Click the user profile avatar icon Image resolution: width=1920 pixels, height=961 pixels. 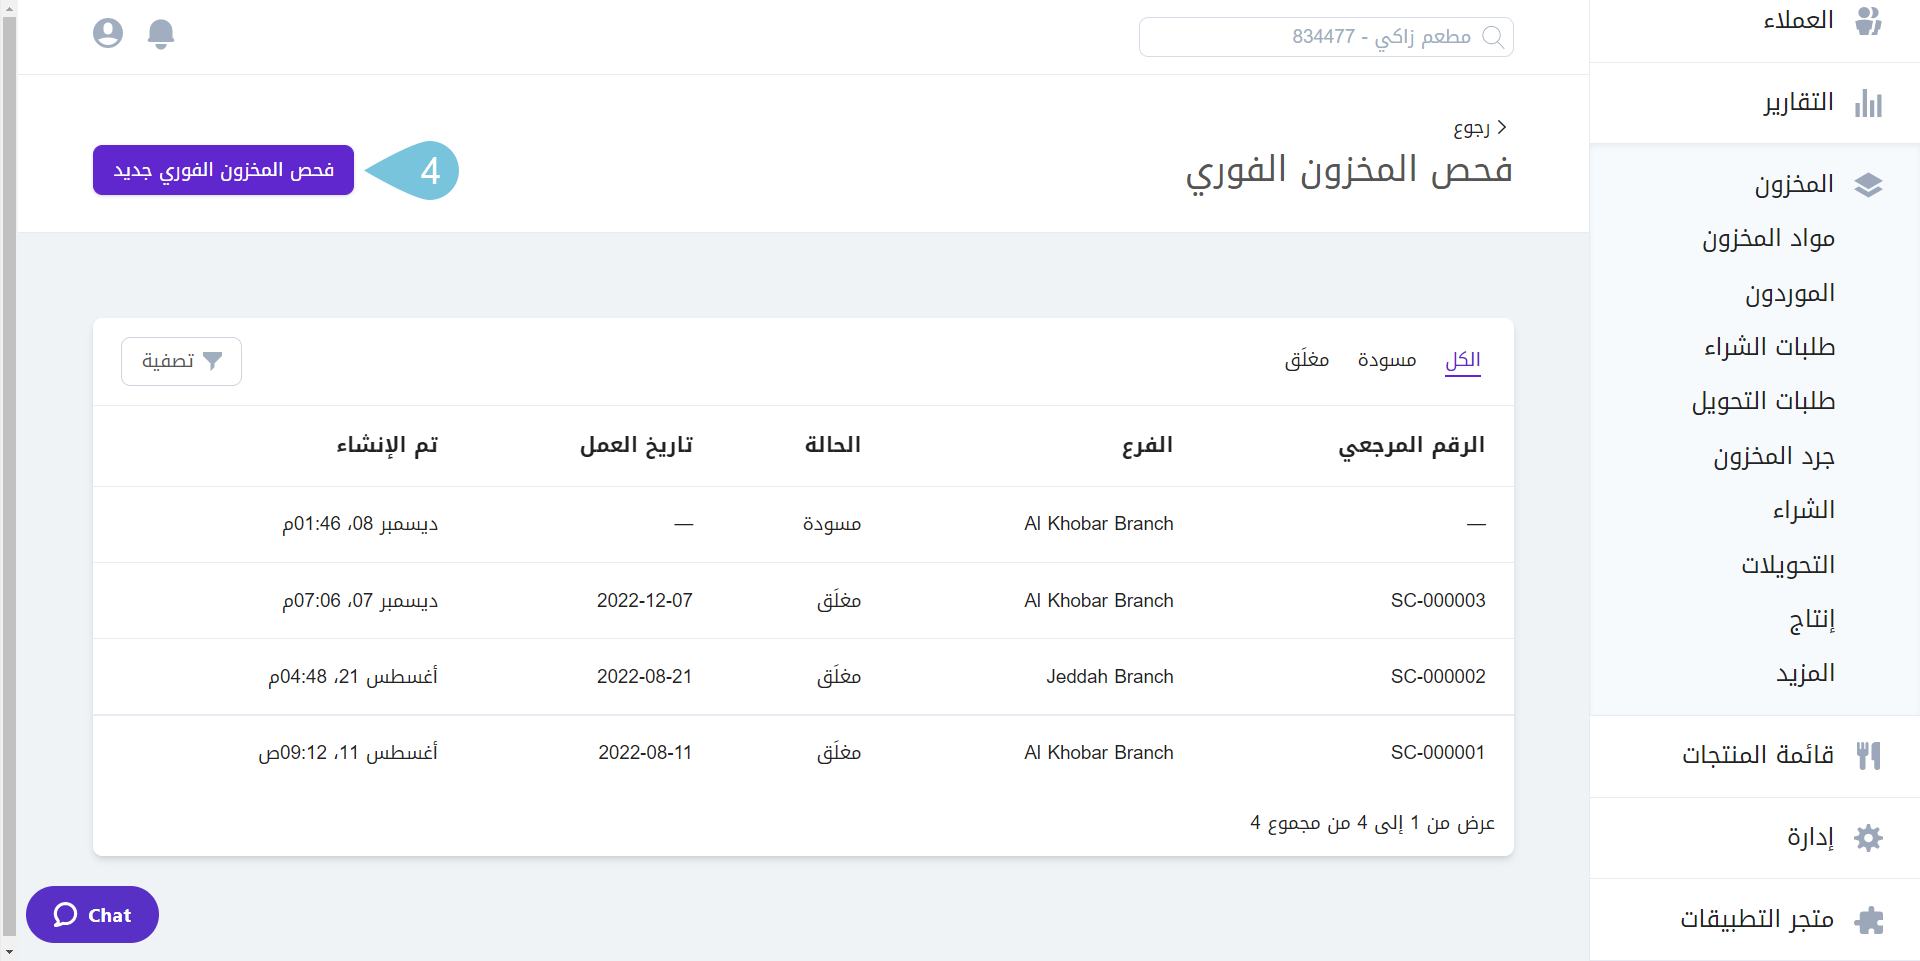(108, 34)
